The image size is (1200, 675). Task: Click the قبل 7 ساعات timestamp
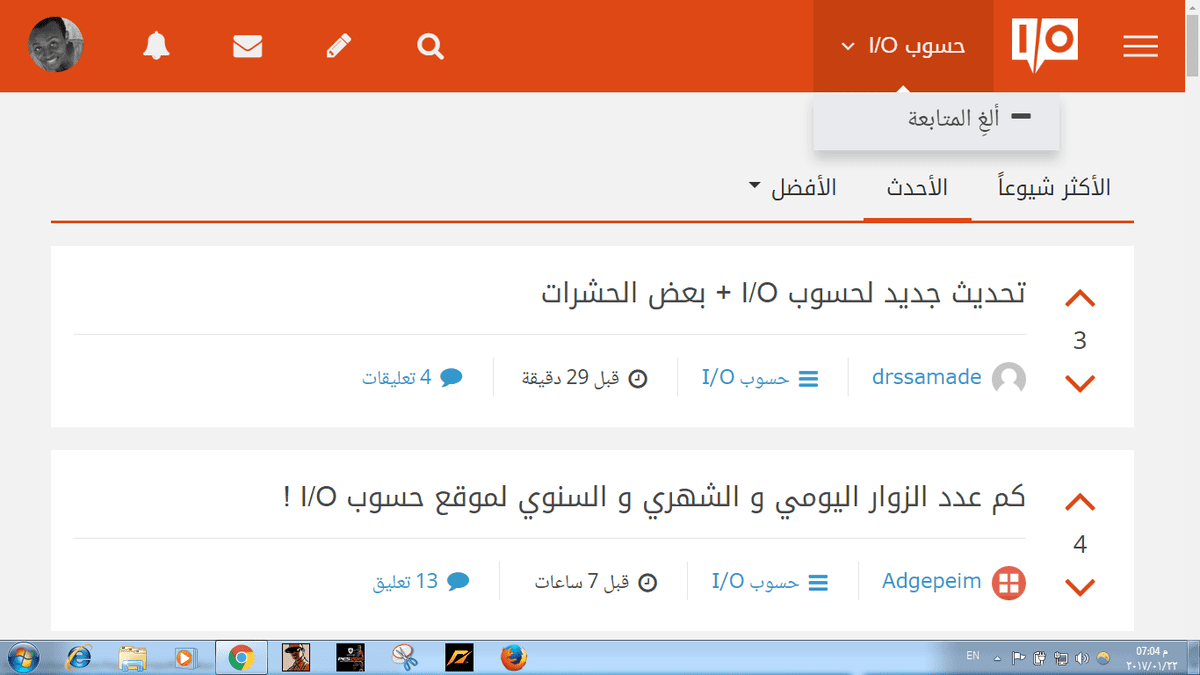[595, 582]
